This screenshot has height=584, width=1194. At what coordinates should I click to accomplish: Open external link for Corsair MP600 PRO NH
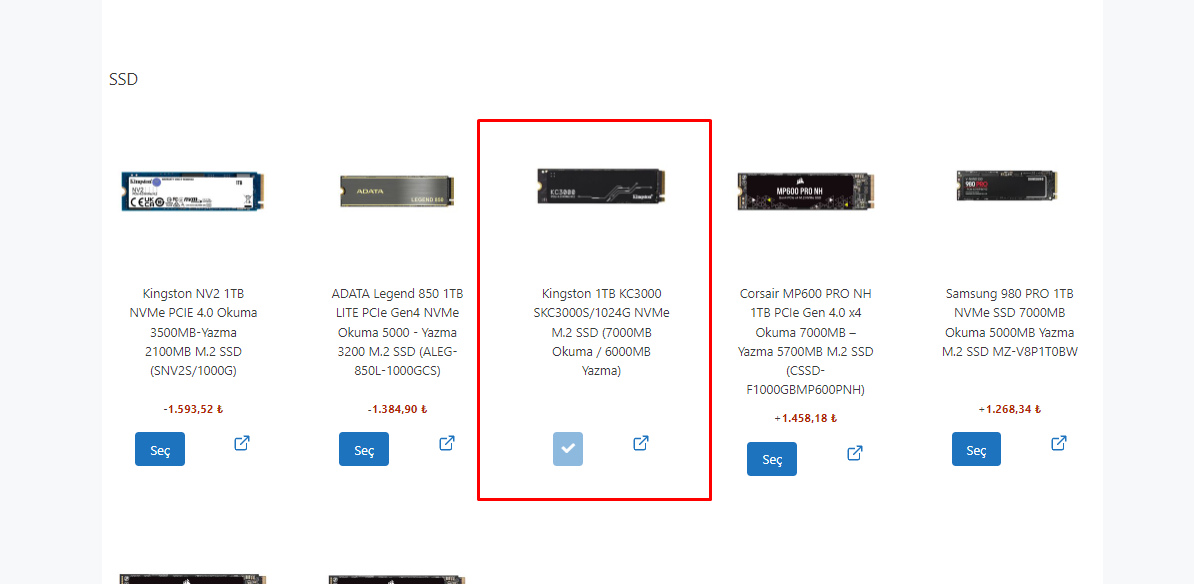(x=855, y=452)
